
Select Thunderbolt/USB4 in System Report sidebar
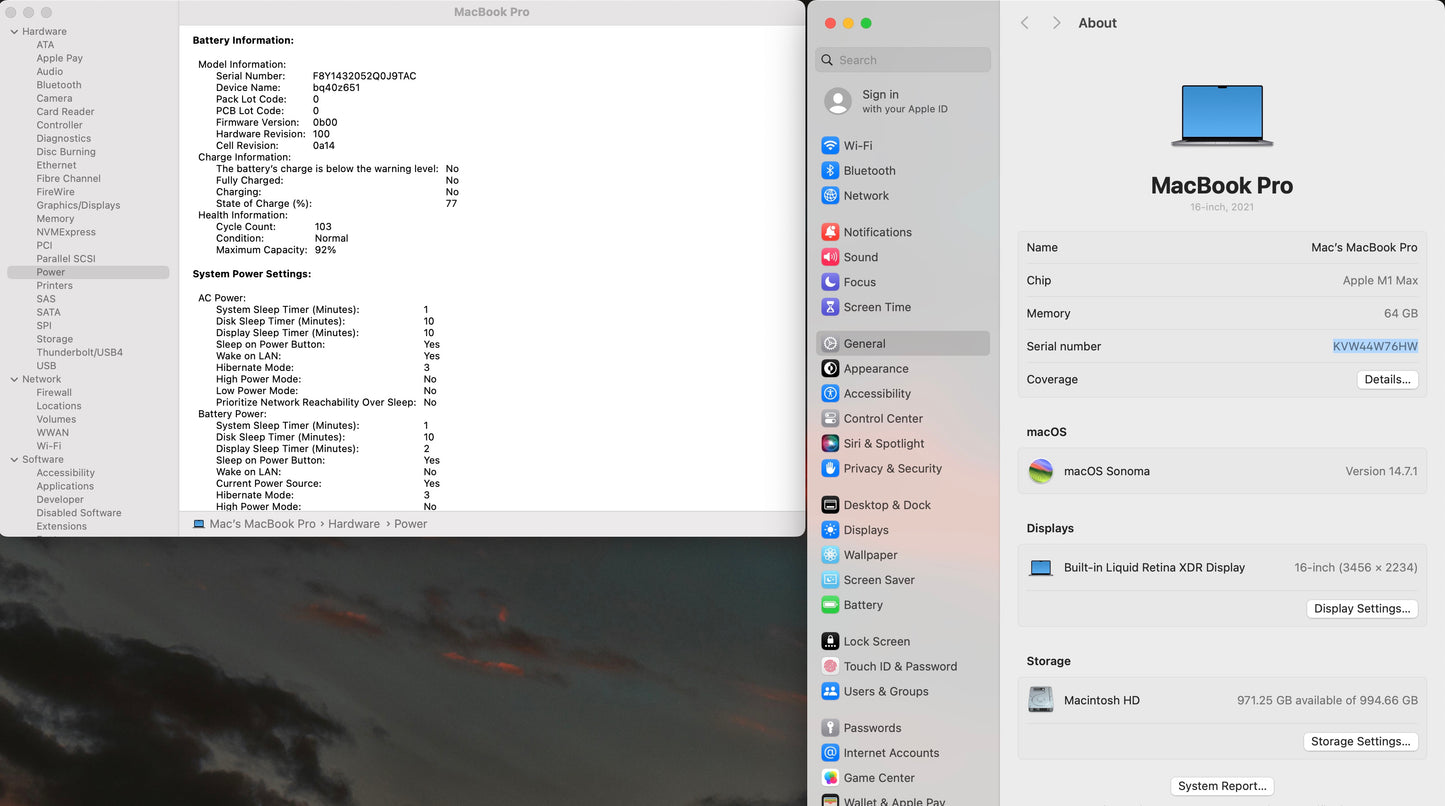(80, 353)
